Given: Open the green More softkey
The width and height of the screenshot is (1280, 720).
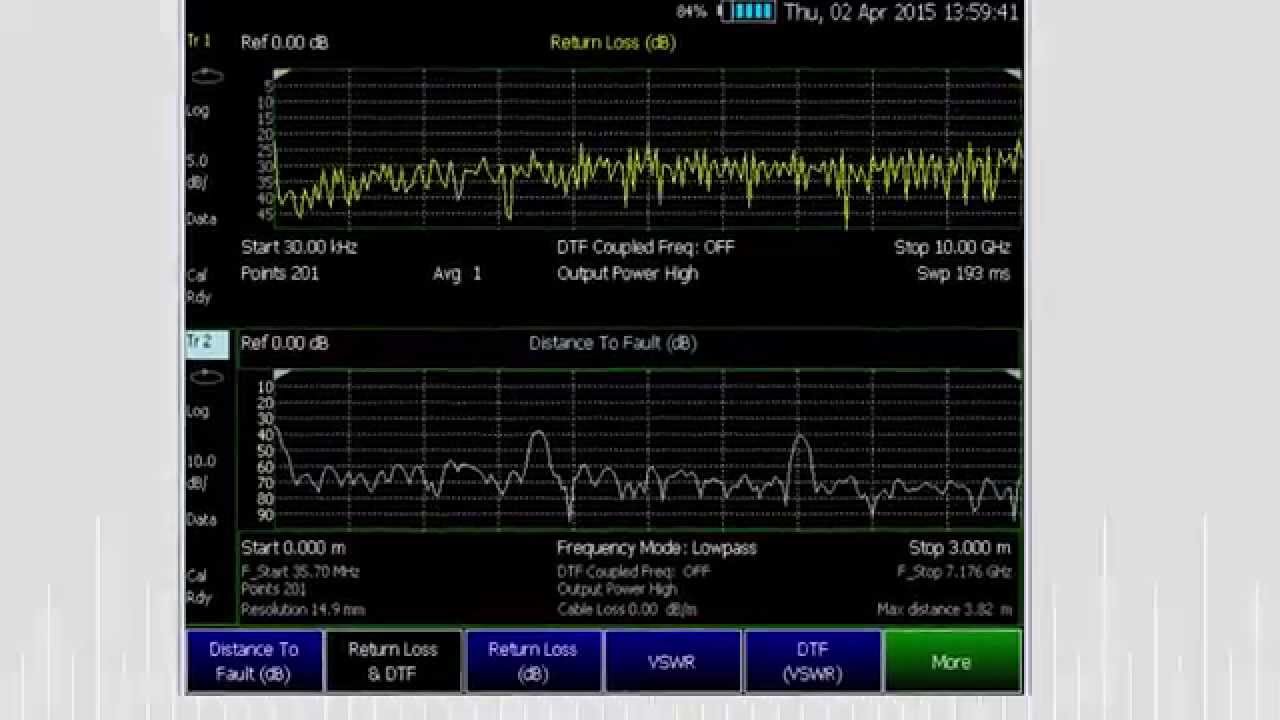Looking at the screenshot, I should pos(951,661).
